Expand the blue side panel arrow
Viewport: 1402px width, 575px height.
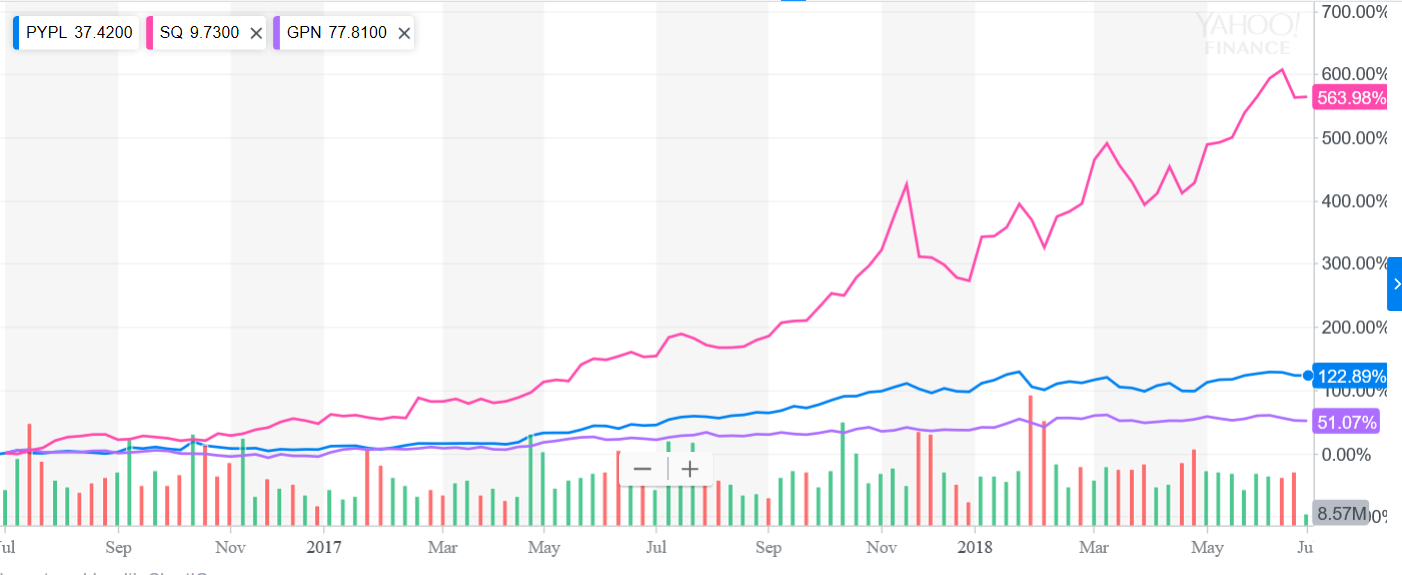(1395, 284)
